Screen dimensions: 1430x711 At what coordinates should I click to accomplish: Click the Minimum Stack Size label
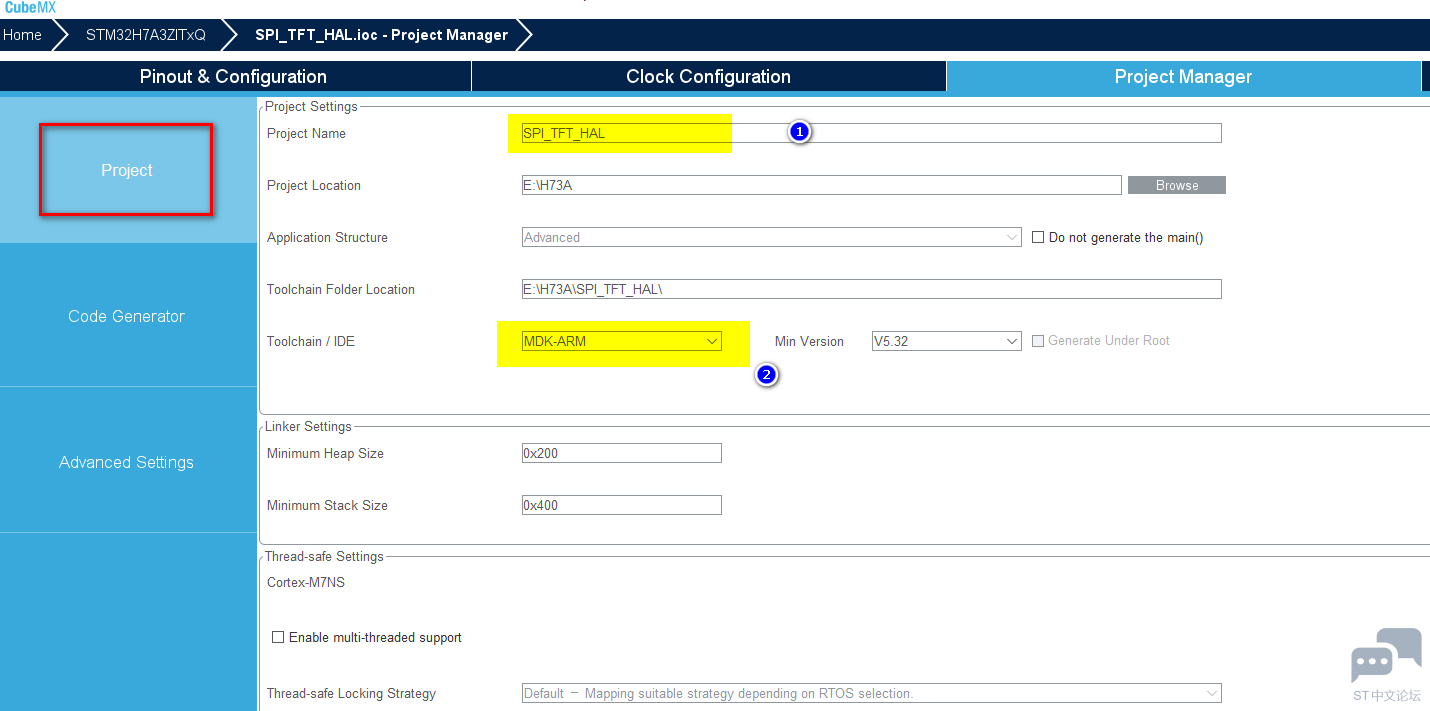pos(327,505)
